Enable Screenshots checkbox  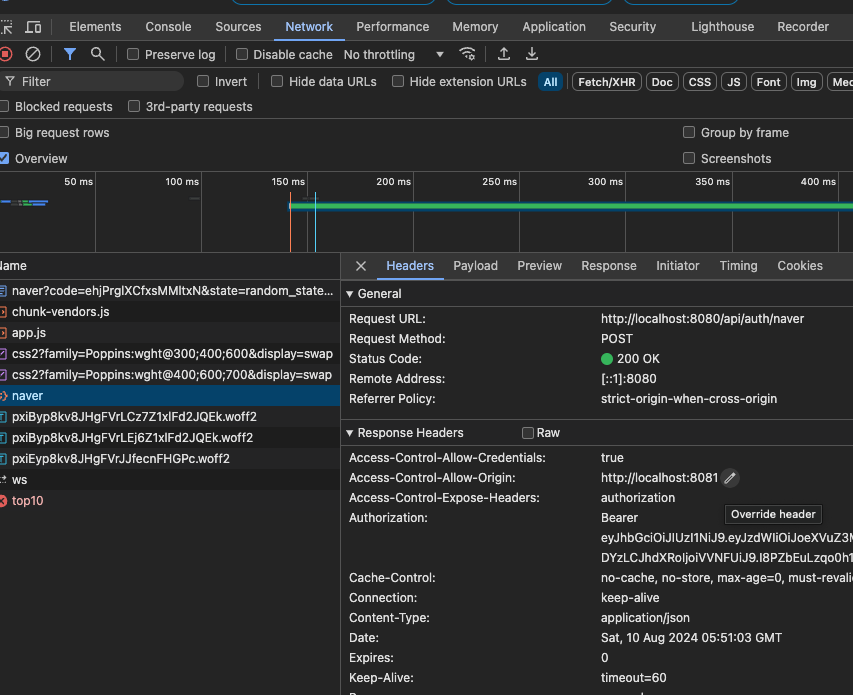689,158
